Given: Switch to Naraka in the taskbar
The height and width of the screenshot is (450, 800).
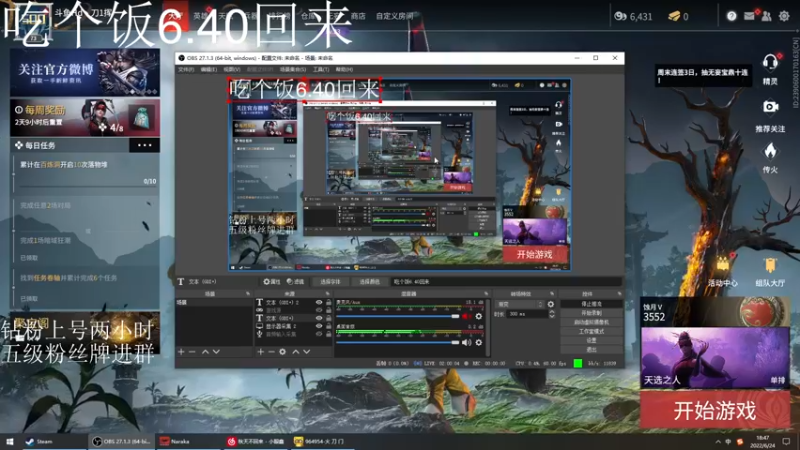Looking at the screenshot, I should [x=175, y=441].
